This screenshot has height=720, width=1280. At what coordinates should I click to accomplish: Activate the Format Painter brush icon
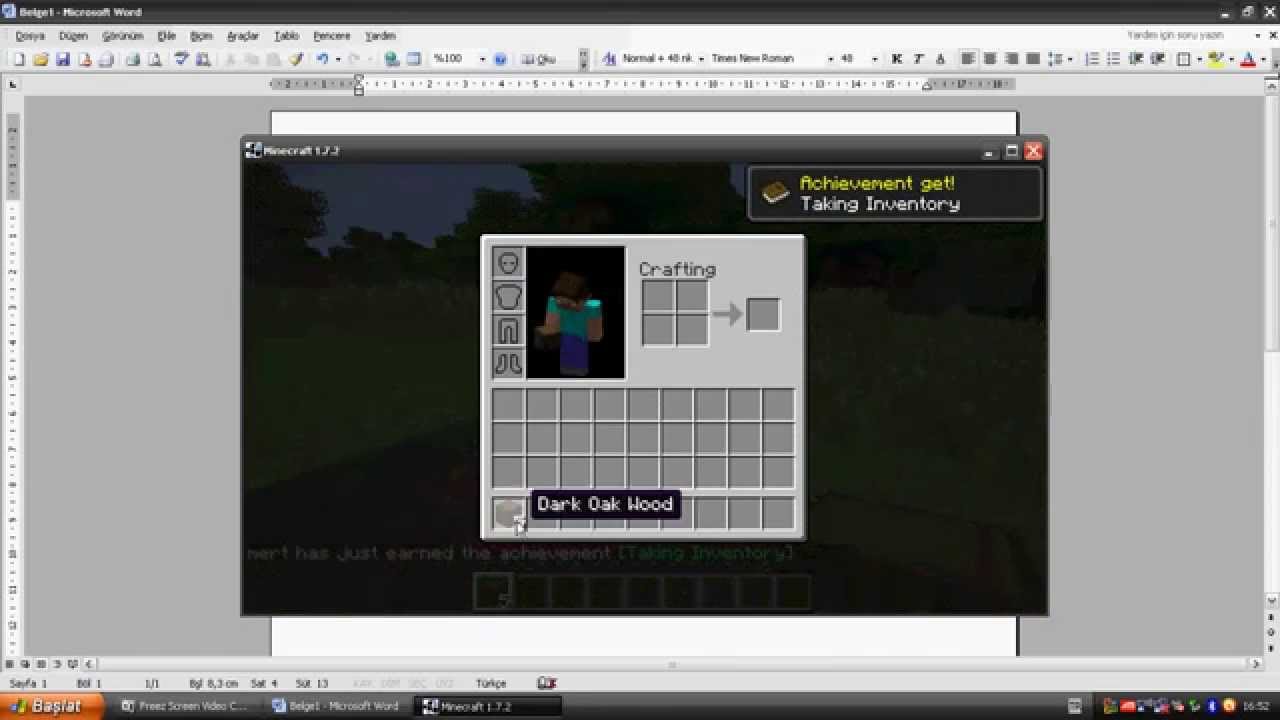pyautogui.click(x=296, y=59)
